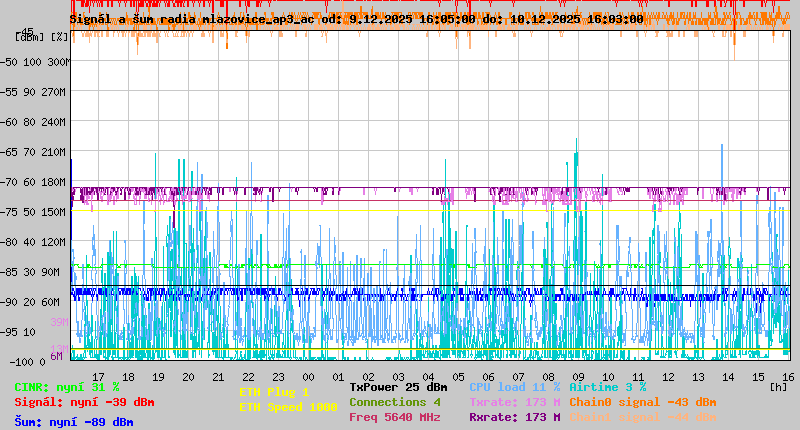Click the -70 dBm y-axis label
This screenshot has width=800, height=430.
pyautogui.click(x=27, y=182)
